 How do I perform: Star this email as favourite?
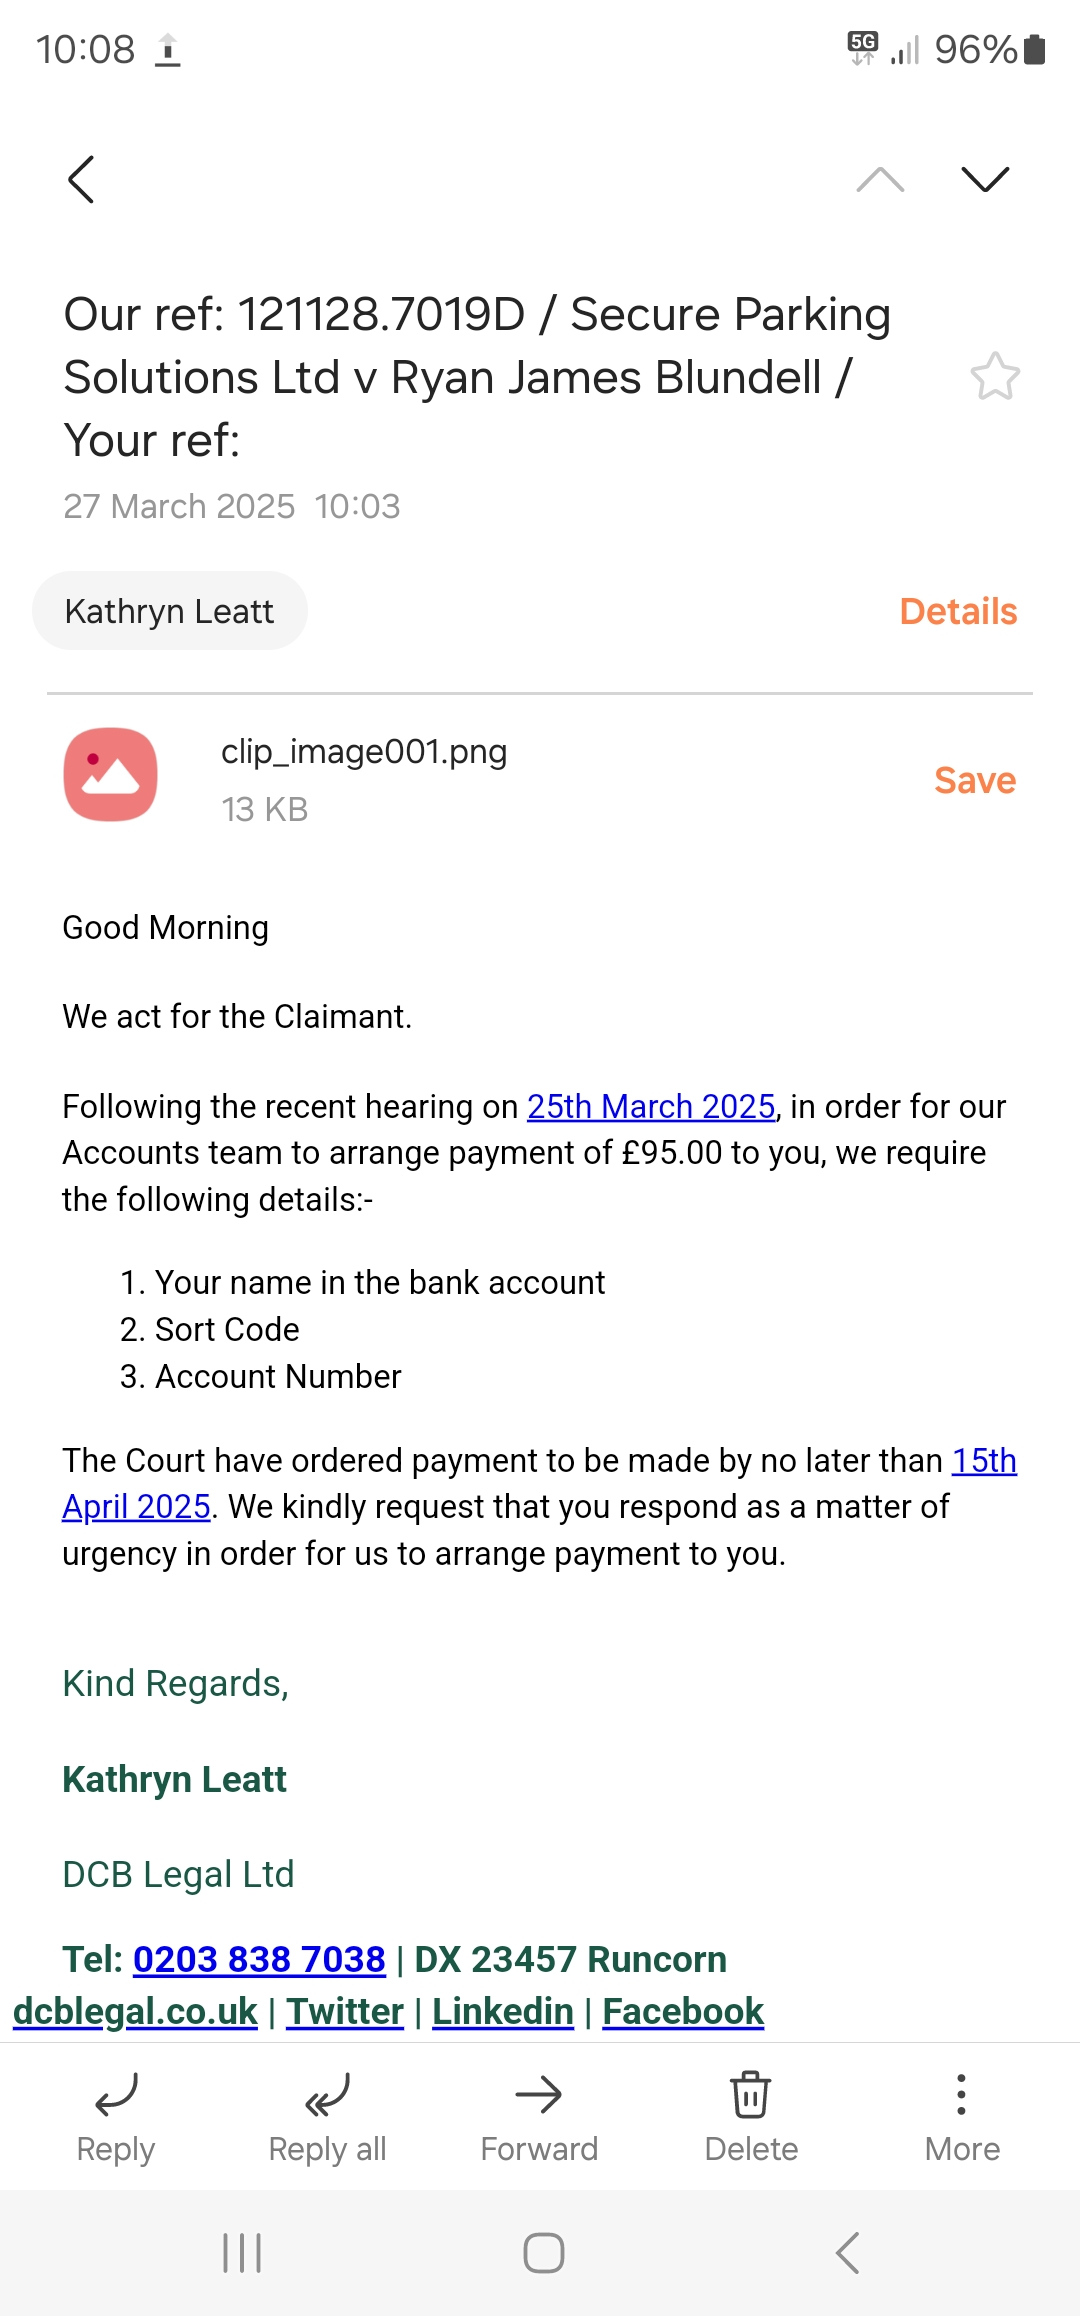[995, 377]
